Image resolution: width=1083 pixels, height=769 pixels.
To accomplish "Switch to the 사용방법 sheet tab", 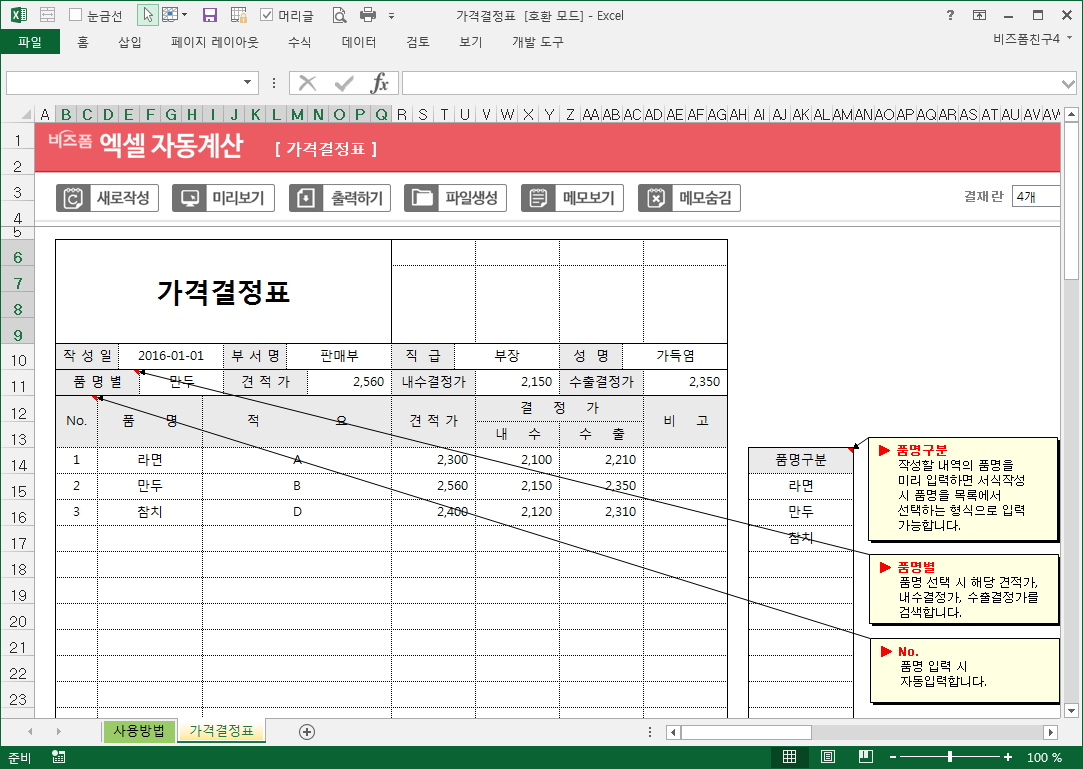I will 138,731.
